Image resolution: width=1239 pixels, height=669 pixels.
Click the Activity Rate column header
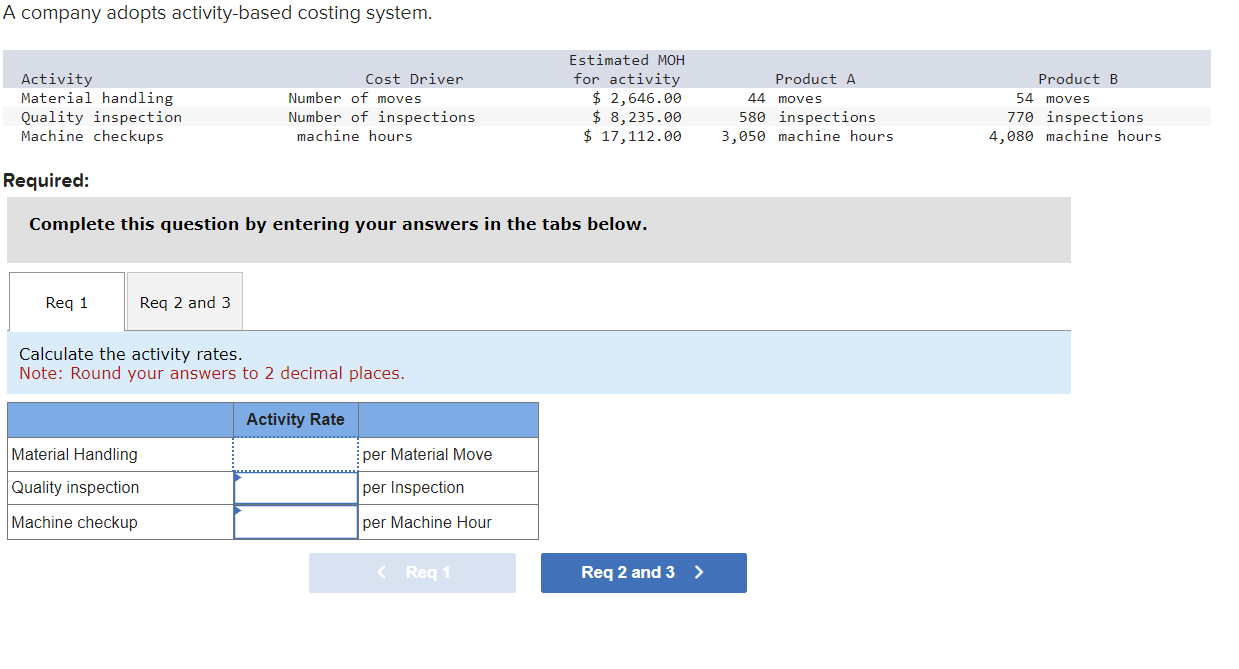click(295, 419)
